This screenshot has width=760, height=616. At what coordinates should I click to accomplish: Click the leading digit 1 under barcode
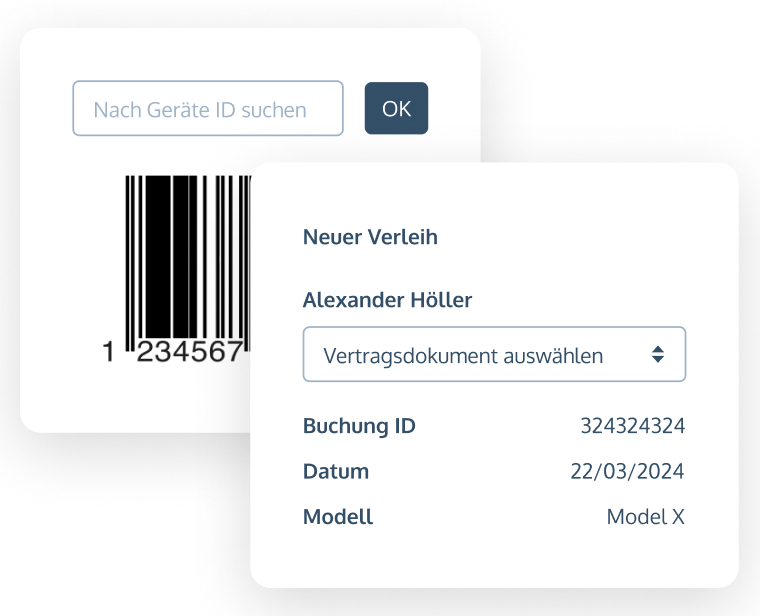click(110, 351)
